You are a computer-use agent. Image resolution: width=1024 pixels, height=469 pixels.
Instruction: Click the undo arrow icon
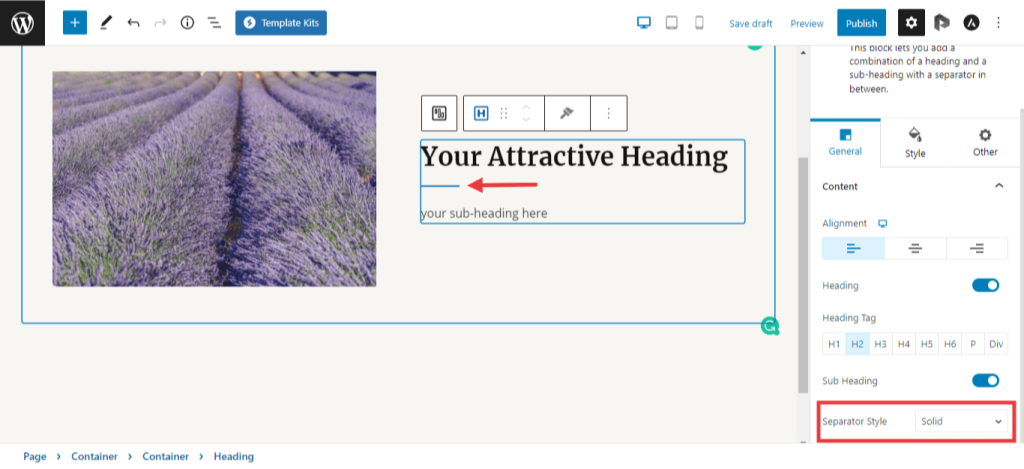(x=133, y=22)
